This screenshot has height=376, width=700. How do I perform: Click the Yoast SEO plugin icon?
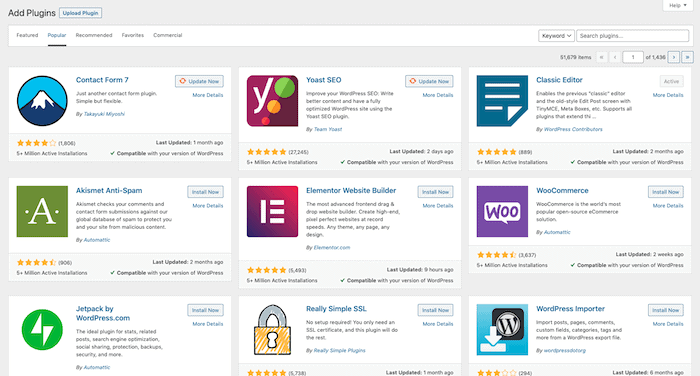click(272, 101)
